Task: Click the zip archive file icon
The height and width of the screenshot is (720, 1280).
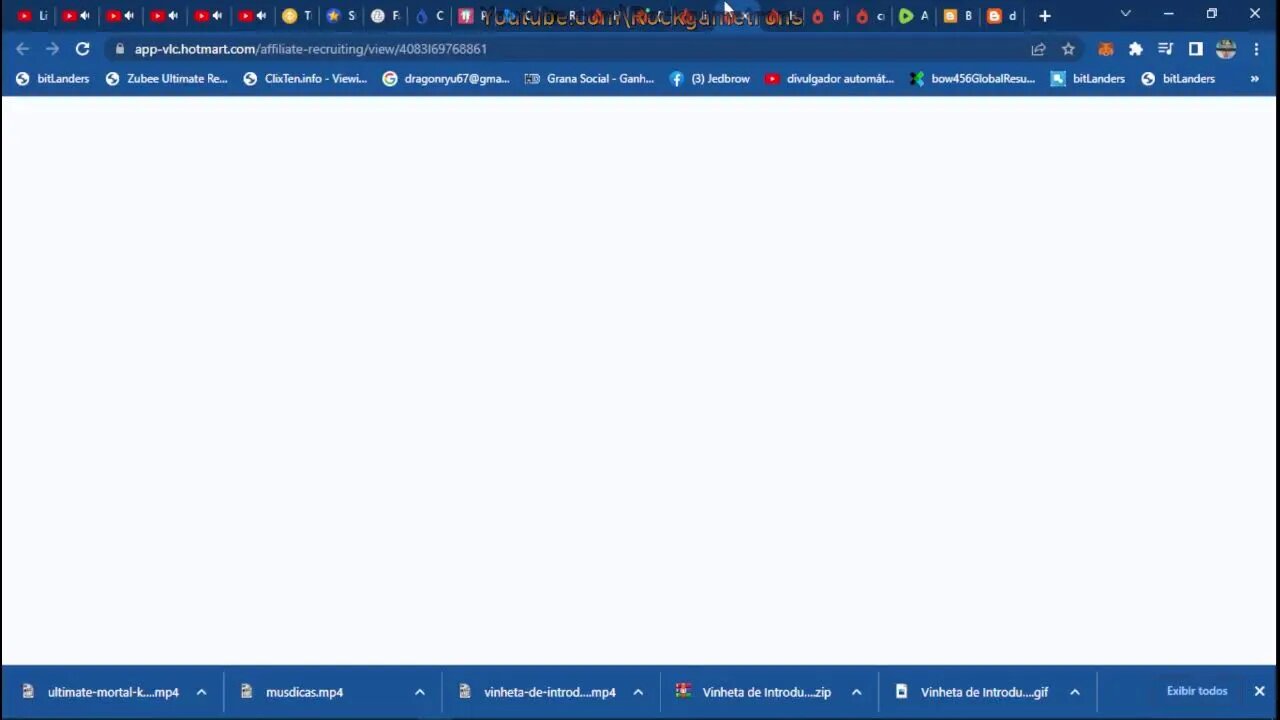Action: 683,691
